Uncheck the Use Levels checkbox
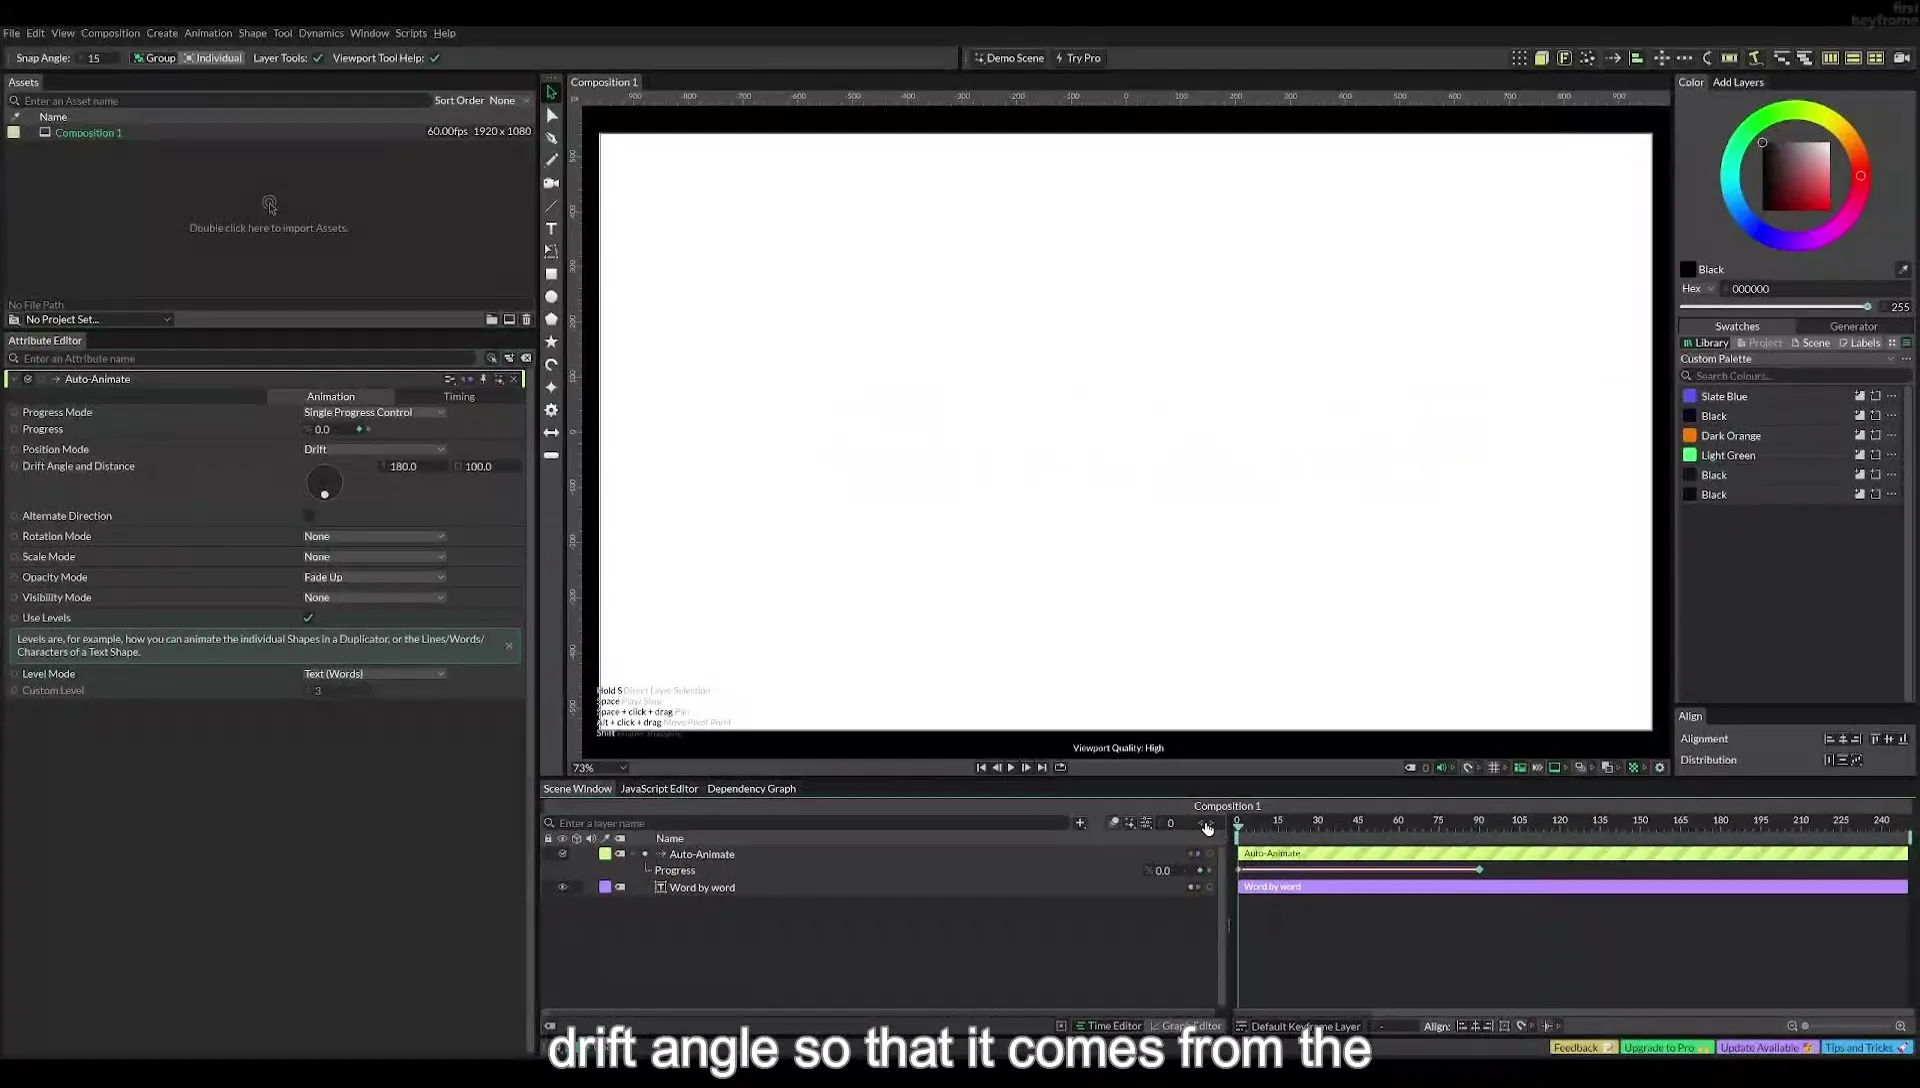The image size is (1920, 1088). 308,618
